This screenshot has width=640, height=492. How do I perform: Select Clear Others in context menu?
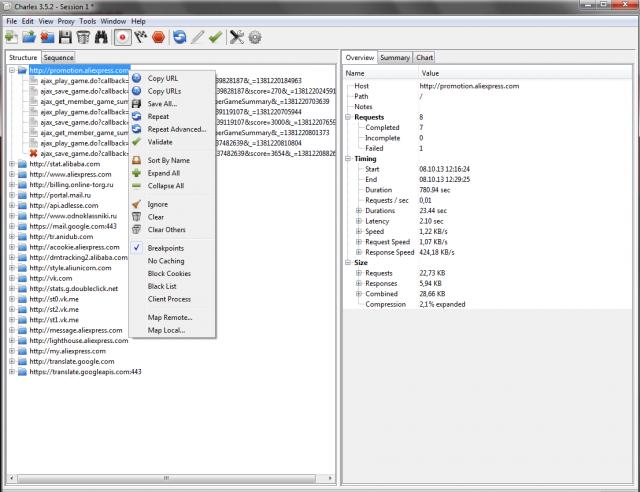[172, 229]
